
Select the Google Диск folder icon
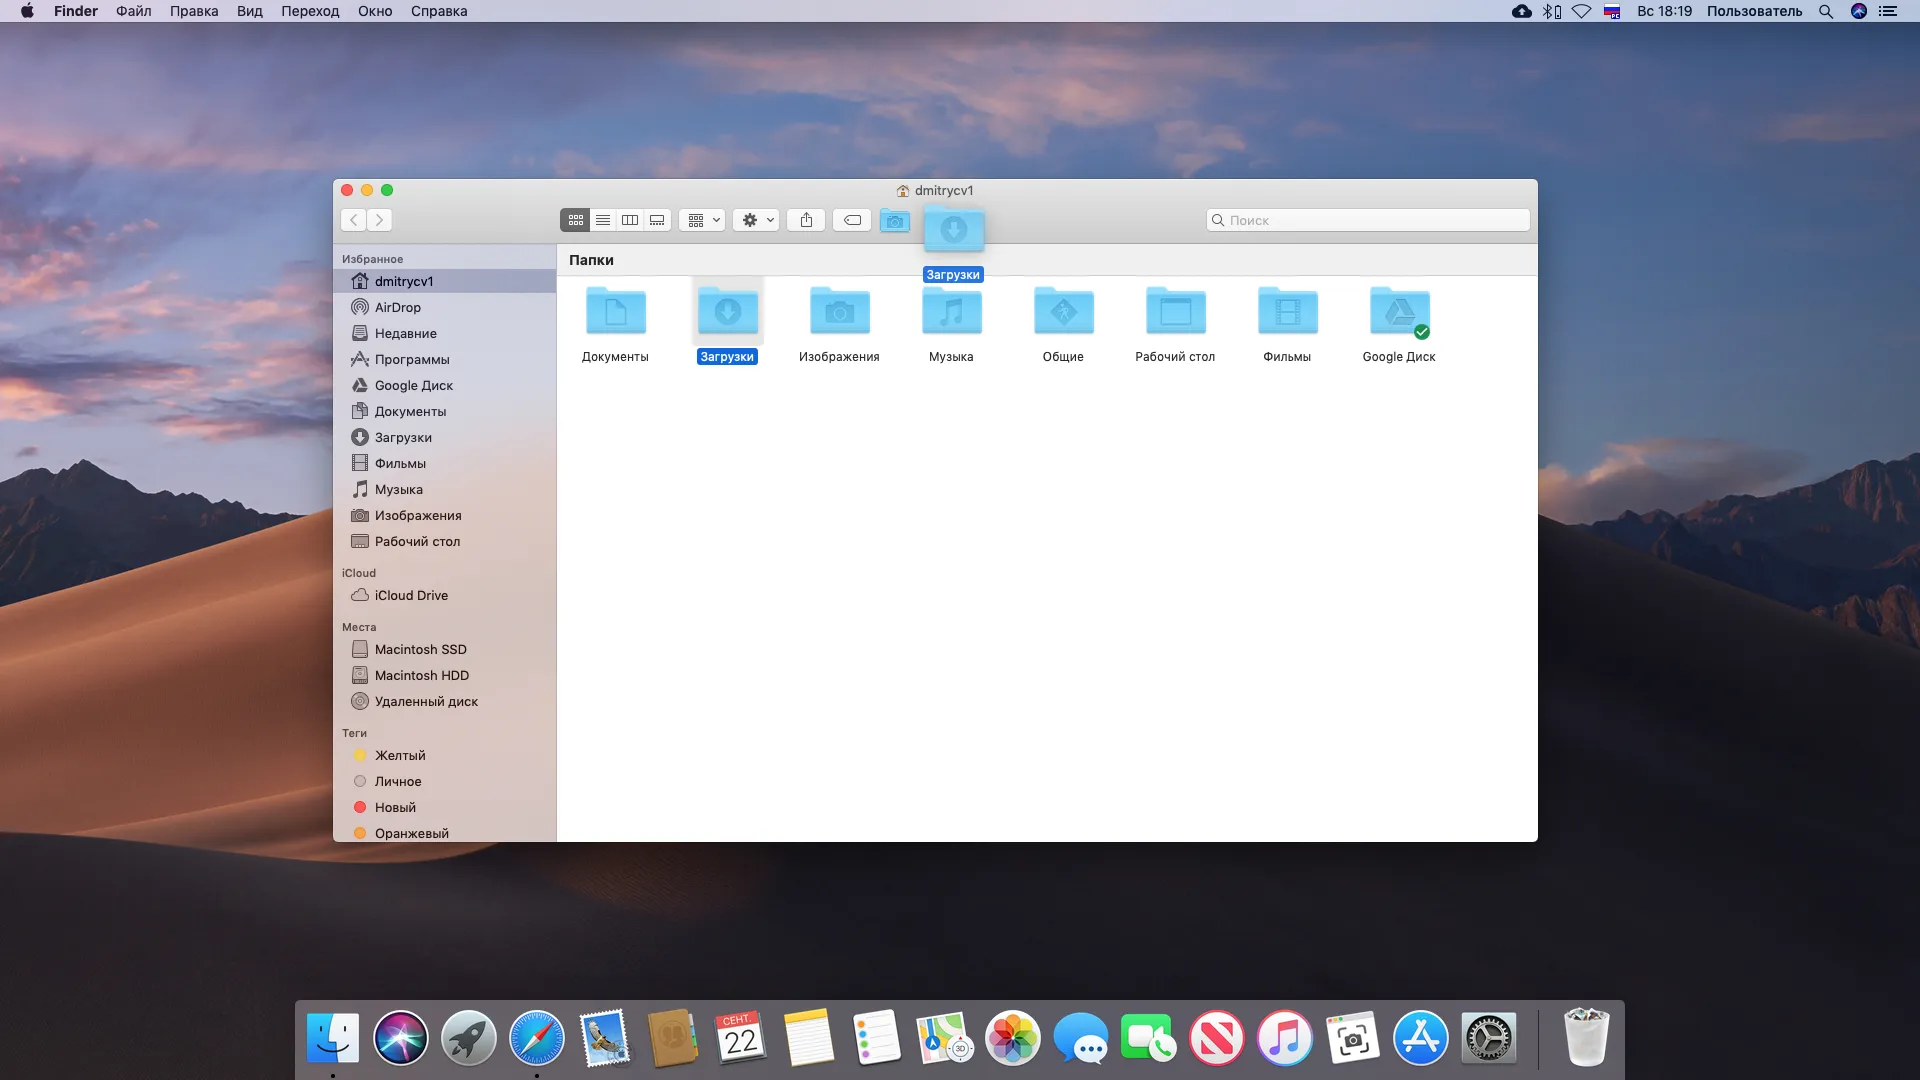pos(1399,312)
